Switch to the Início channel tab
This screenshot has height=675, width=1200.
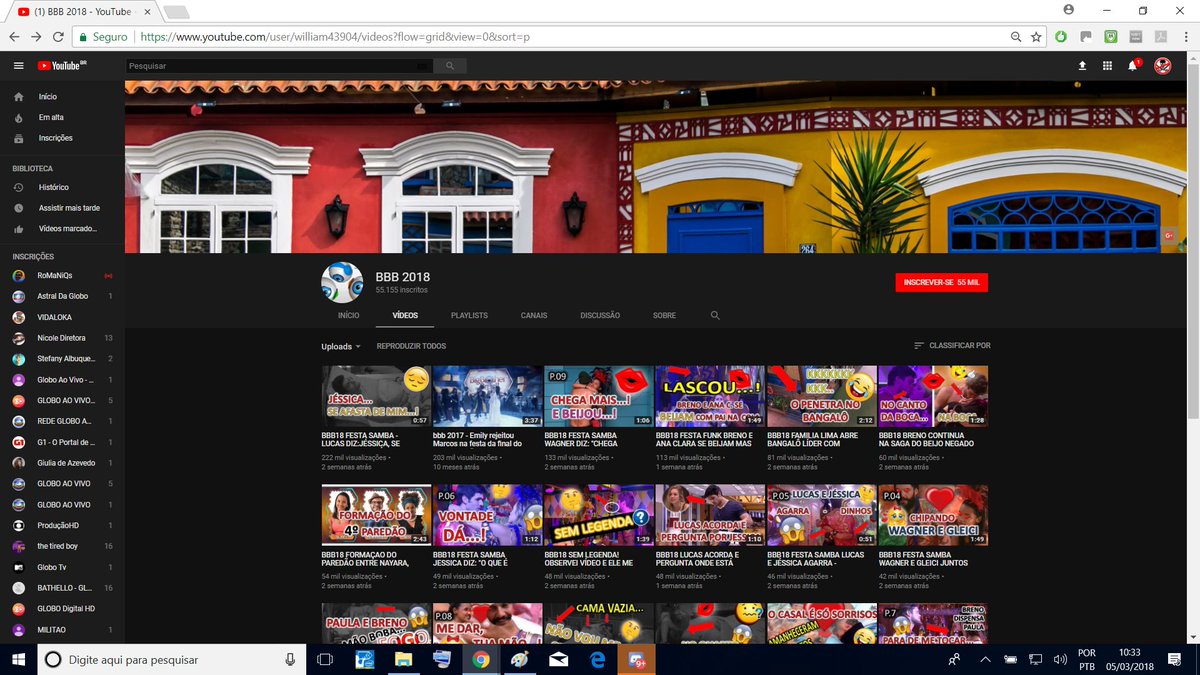pyautogui.click(x=348, y=315)
